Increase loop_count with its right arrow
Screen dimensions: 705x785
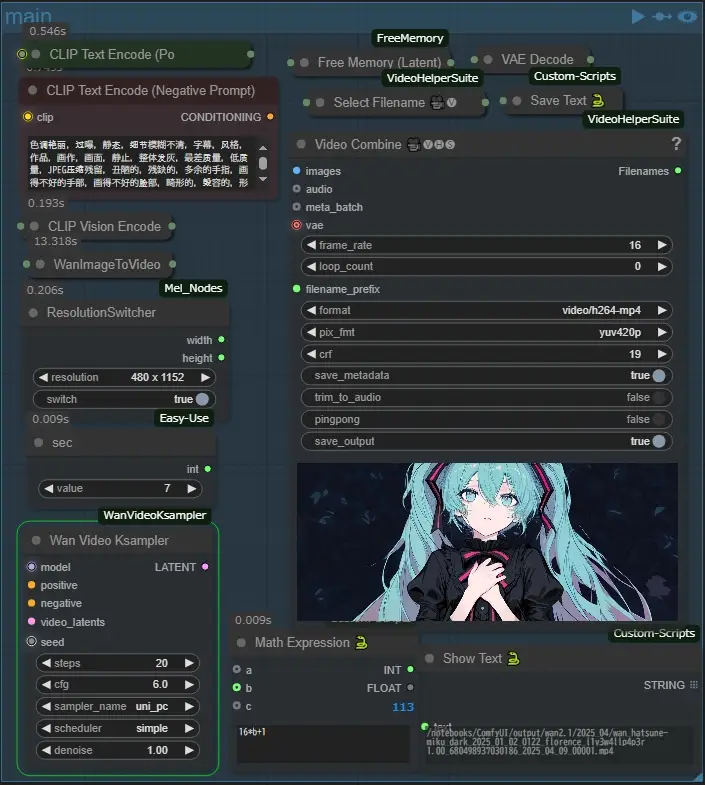(x=662, y=266)
